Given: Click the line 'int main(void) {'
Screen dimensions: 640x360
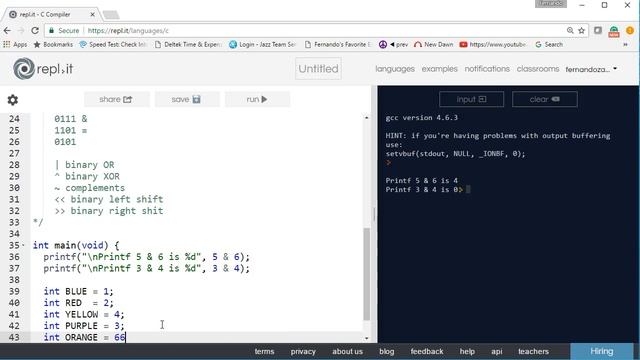Looking at the screenshot, I should (76, 245).
